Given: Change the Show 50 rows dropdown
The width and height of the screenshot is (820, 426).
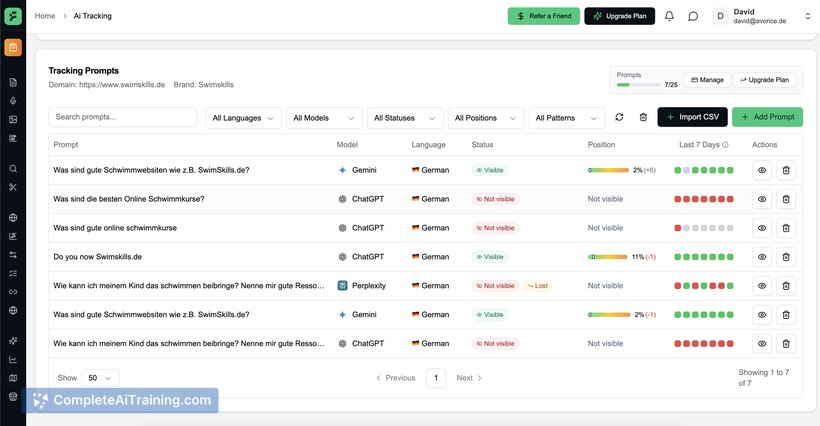Looking at the screenshot, I should click(100, 378).
